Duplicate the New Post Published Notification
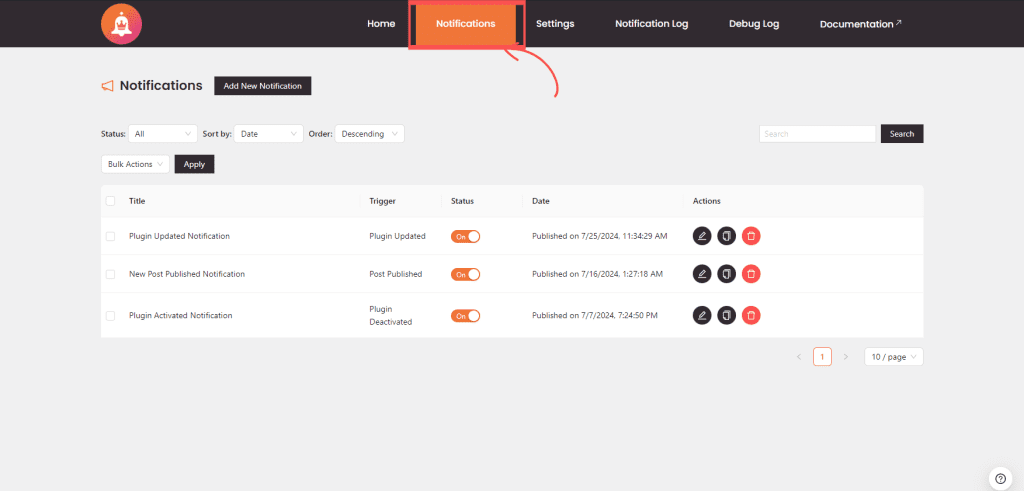Viewport: 1024px width, 491px height. click(x=727, y=274)
